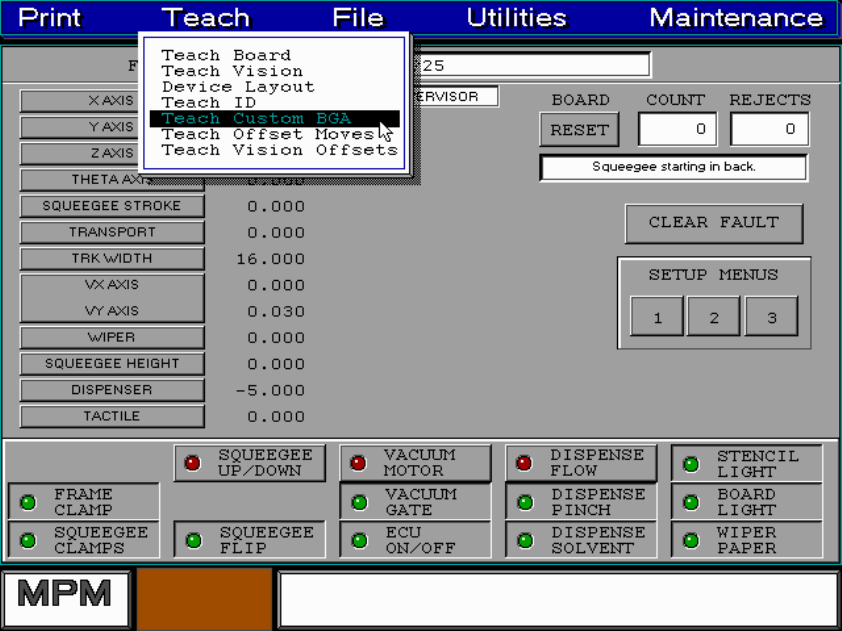Toggle the Squeegee Flip control
This screenshot has height=631, width=842.
(x=250, y=540)
